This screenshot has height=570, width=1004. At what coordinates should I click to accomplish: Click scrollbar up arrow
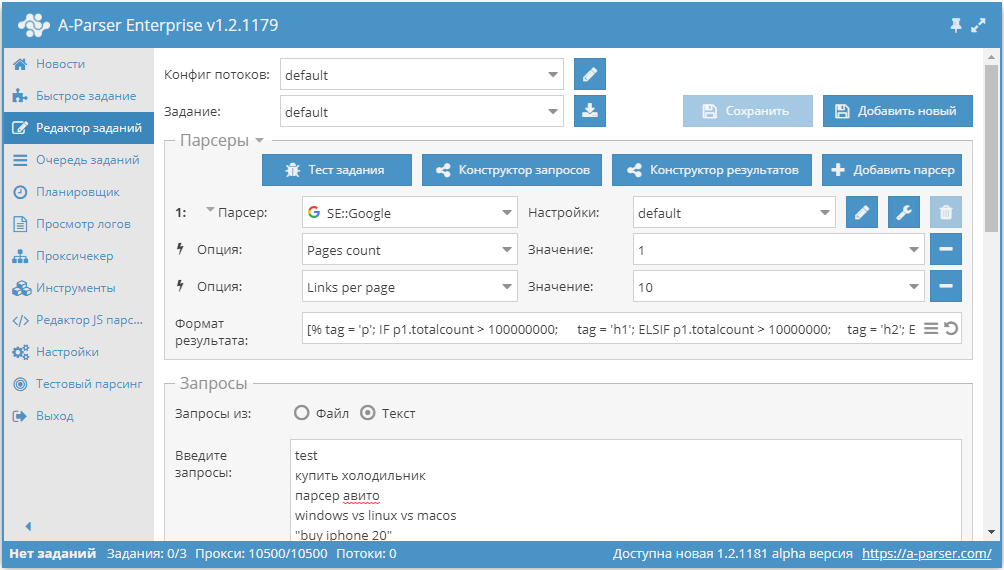(x=991, y=57)
